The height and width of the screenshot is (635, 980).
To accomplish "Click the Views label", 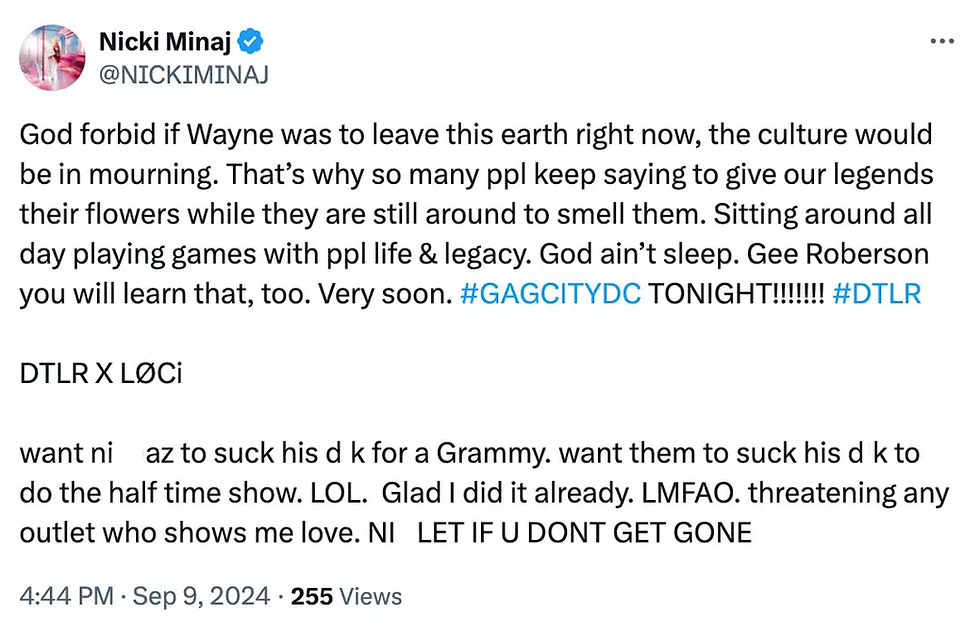I will [x=371, y=597].
